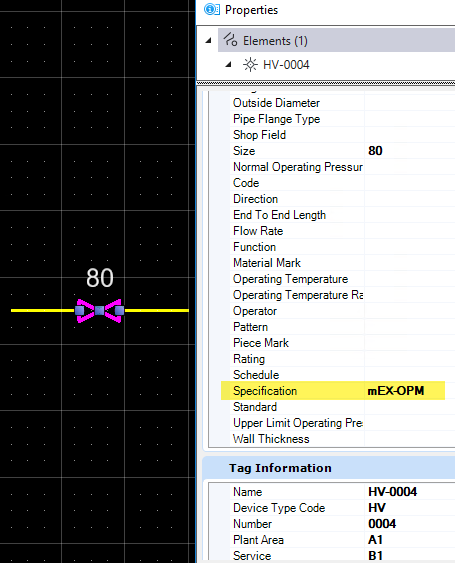Click the HV-0004 element icon
Viewport: 455px width, 563px height.
click(x=250, y=65)
